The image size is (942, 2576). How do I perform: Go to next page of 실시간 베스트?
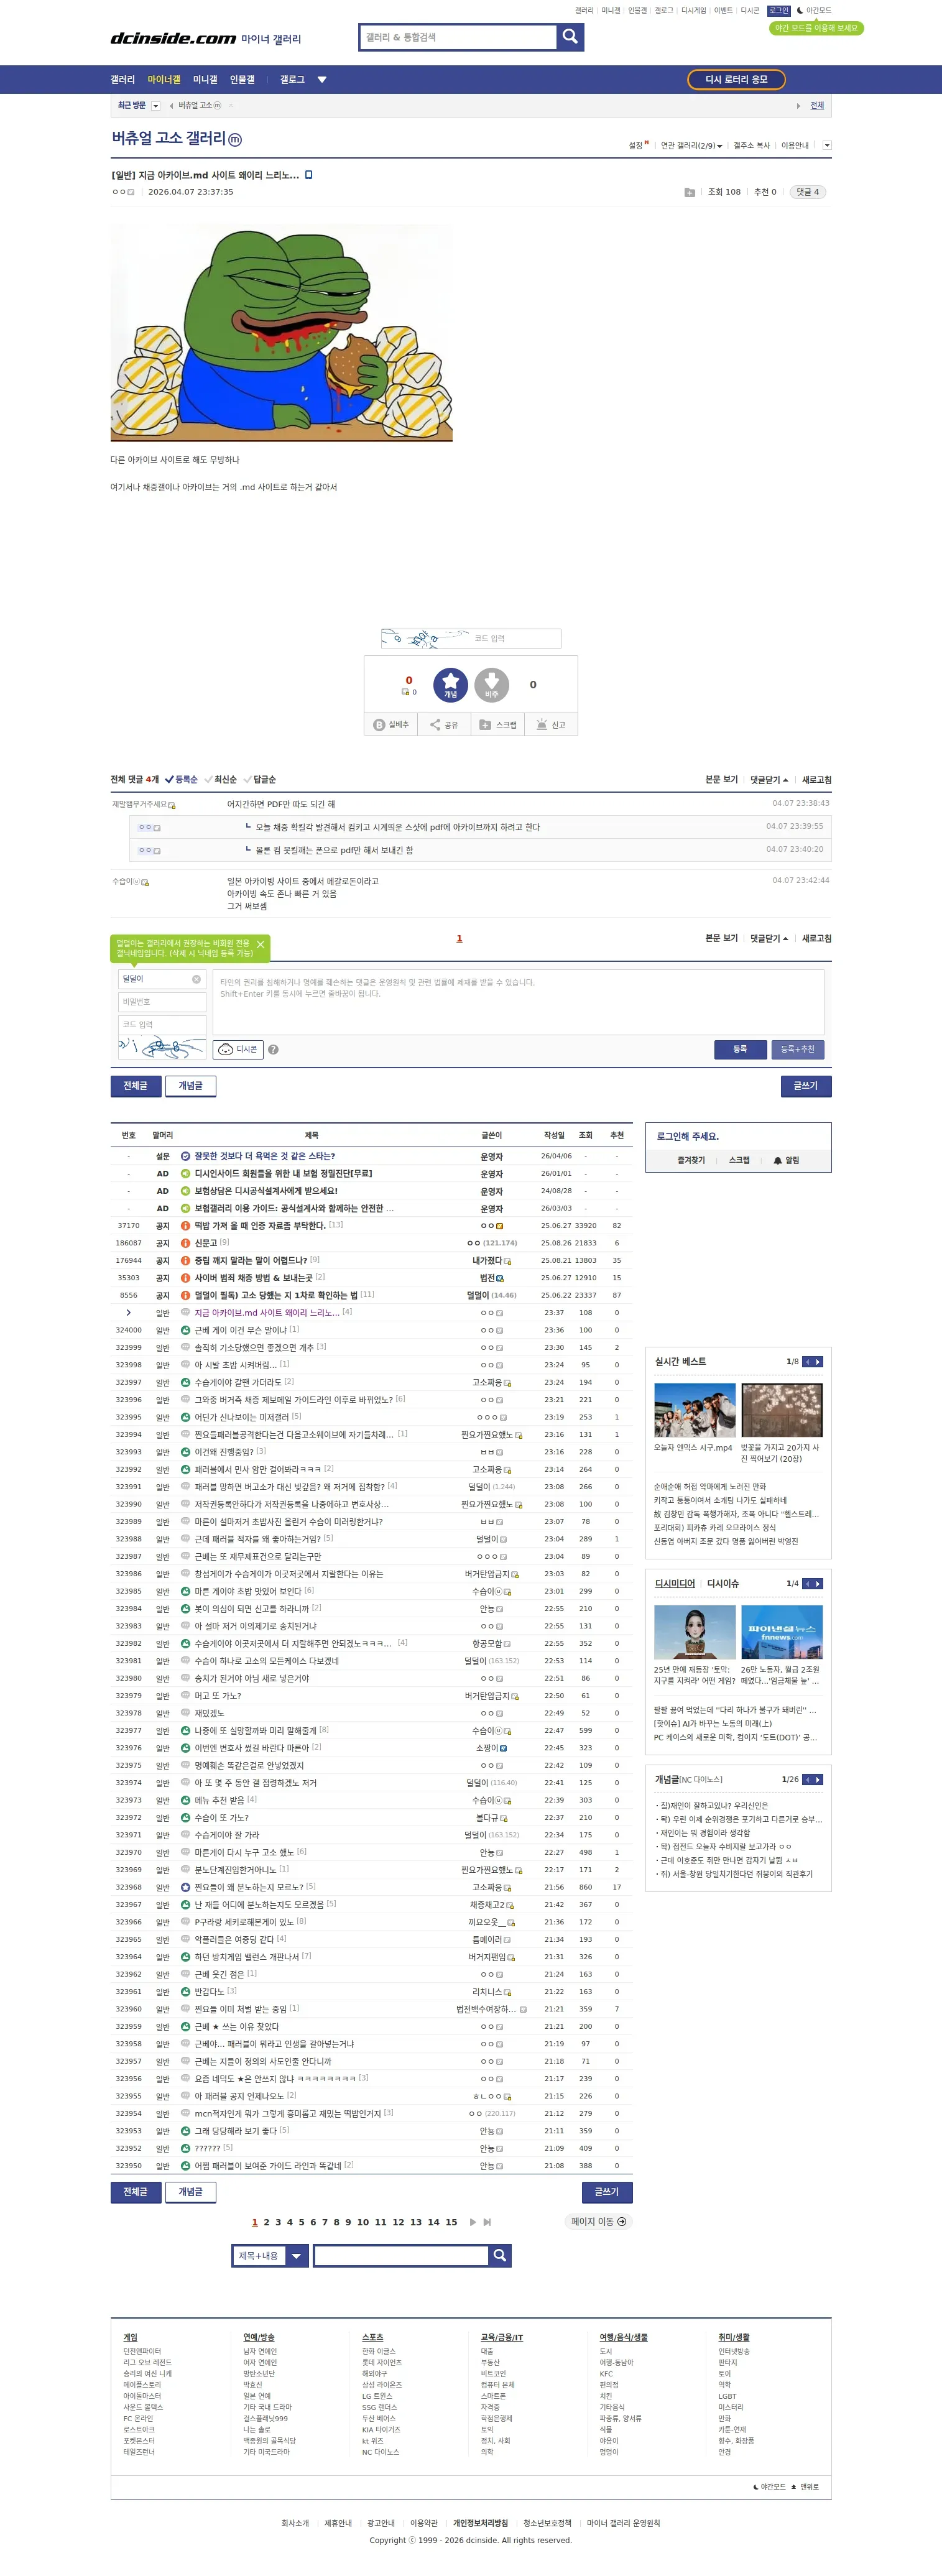point(818,1361)
